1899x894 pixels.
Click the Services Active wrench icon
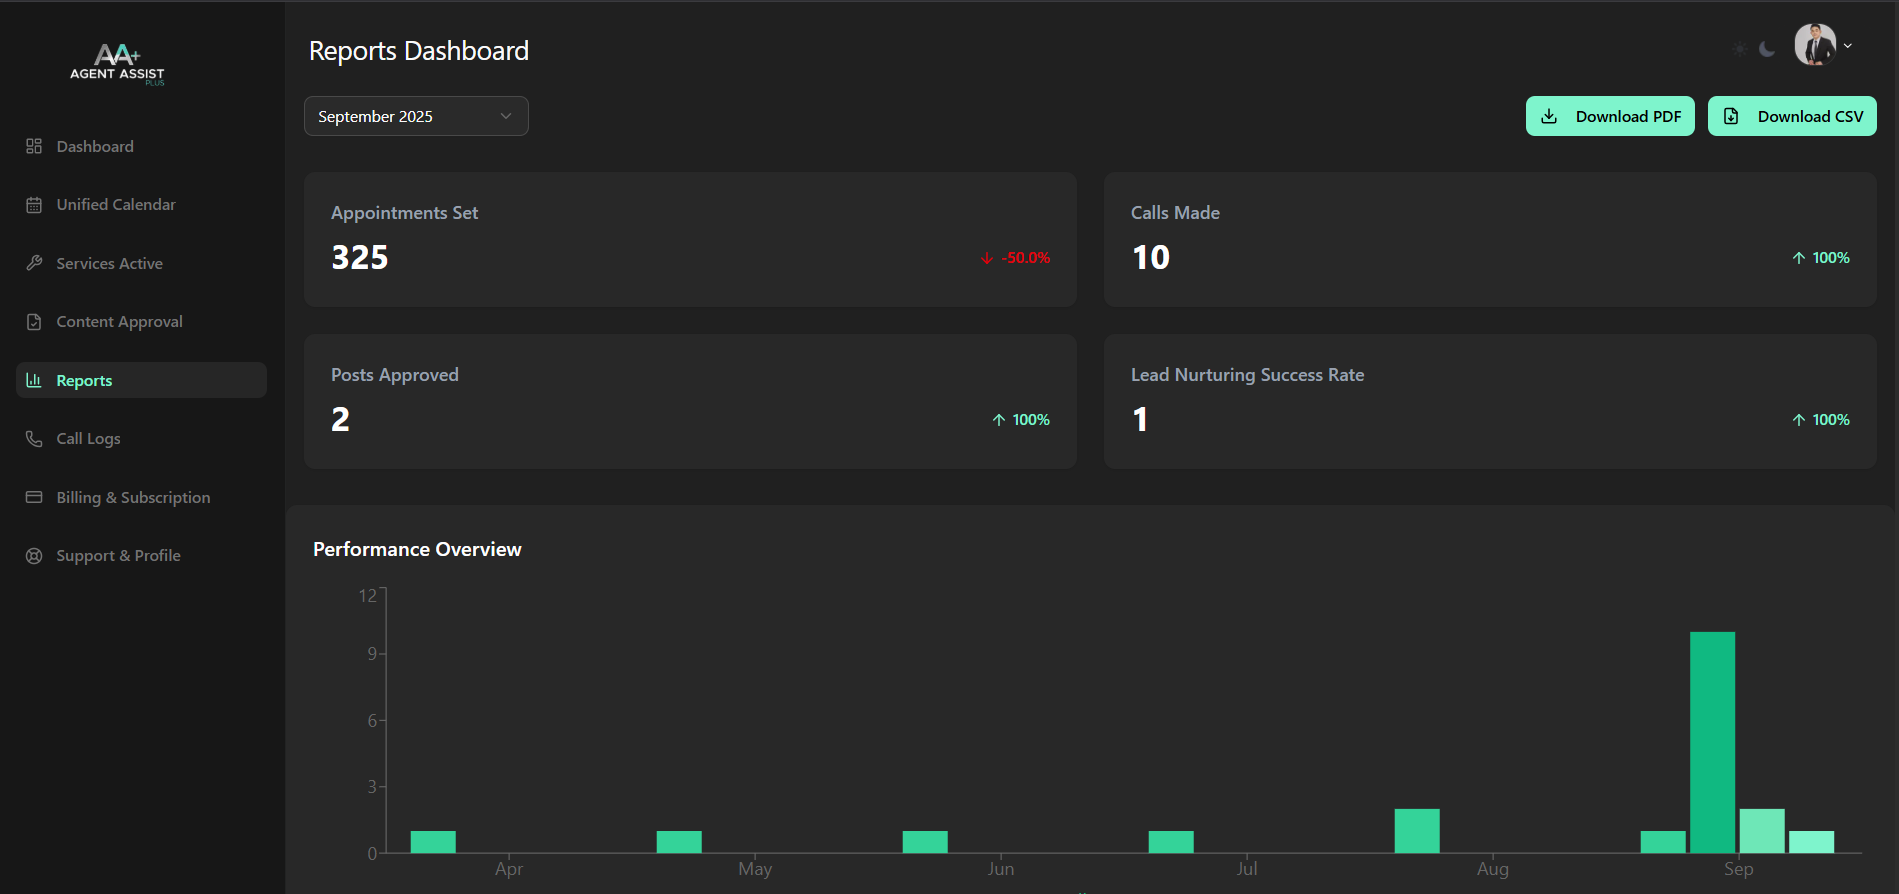click(34, 263)
